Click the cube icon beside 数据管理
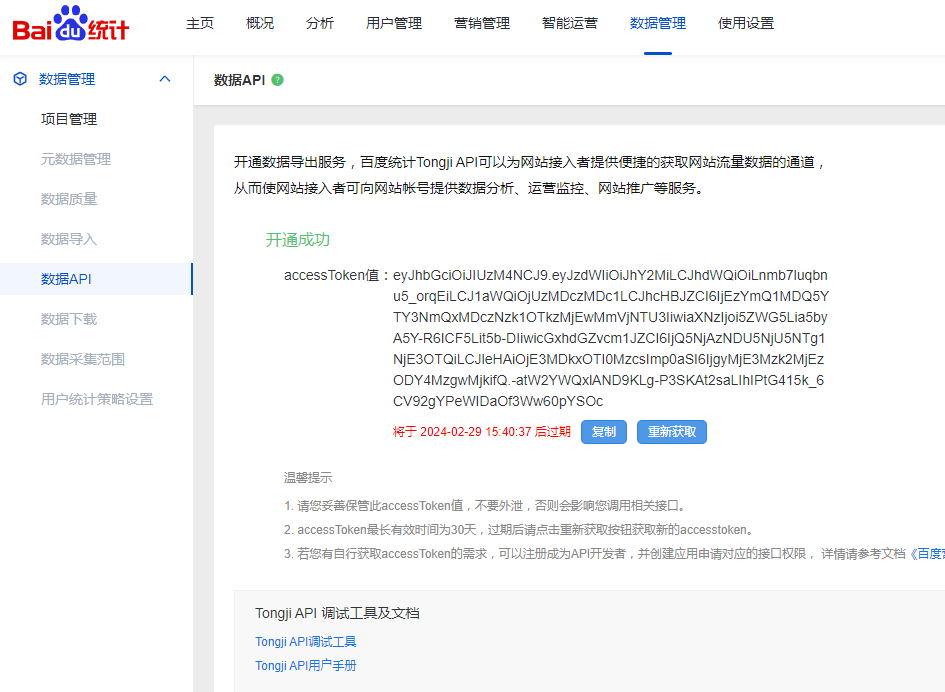Viewport: 945px width, 692px height. (20, 79)
